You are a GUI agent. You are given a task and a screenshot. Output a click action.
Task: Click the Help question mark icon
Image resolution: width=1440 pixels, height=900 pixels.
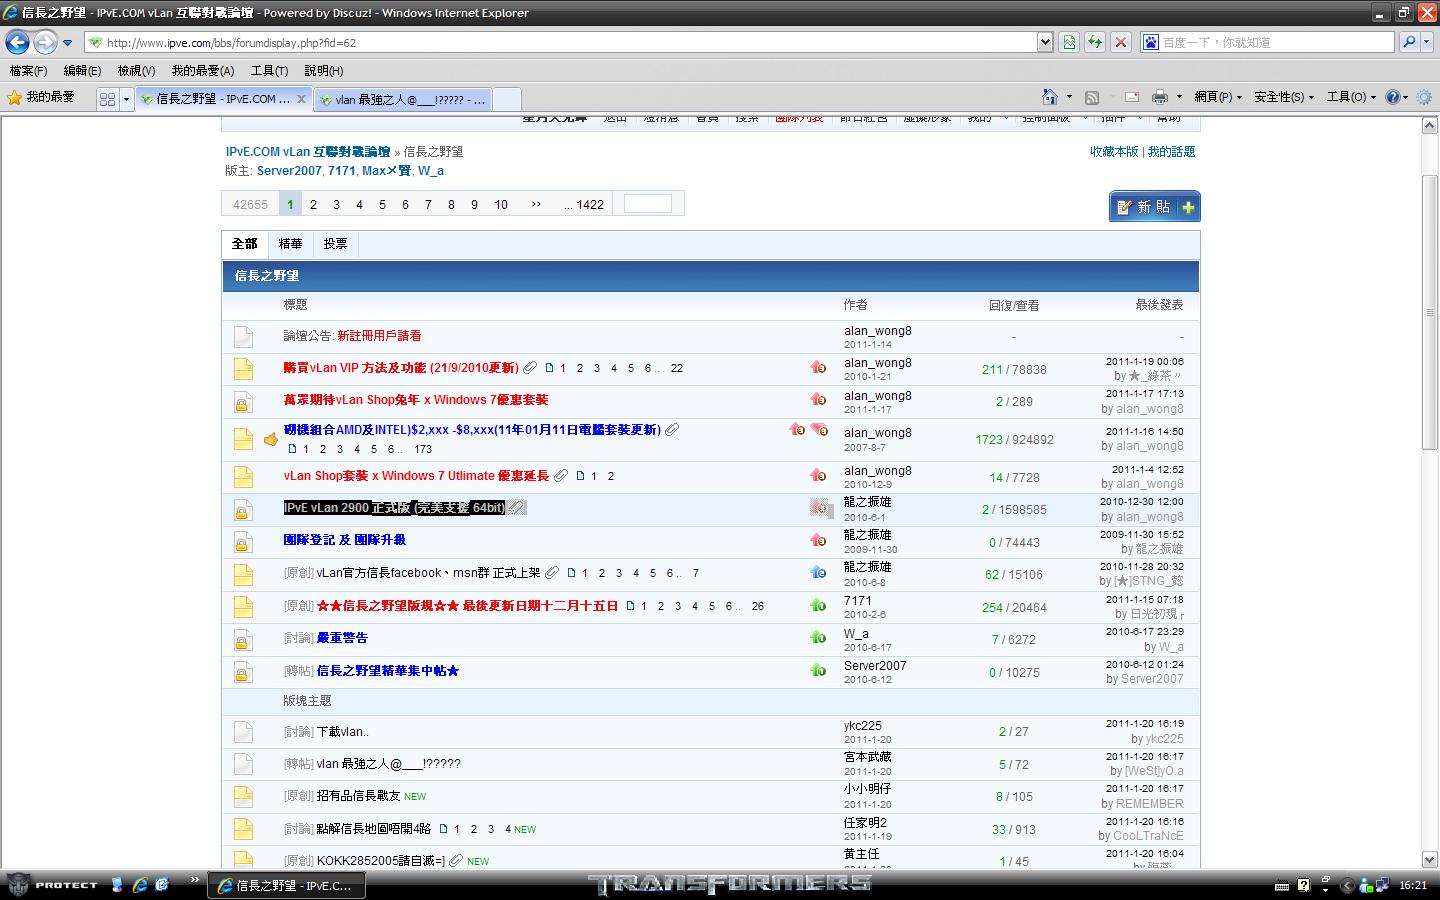click(x=1392, y=97)
